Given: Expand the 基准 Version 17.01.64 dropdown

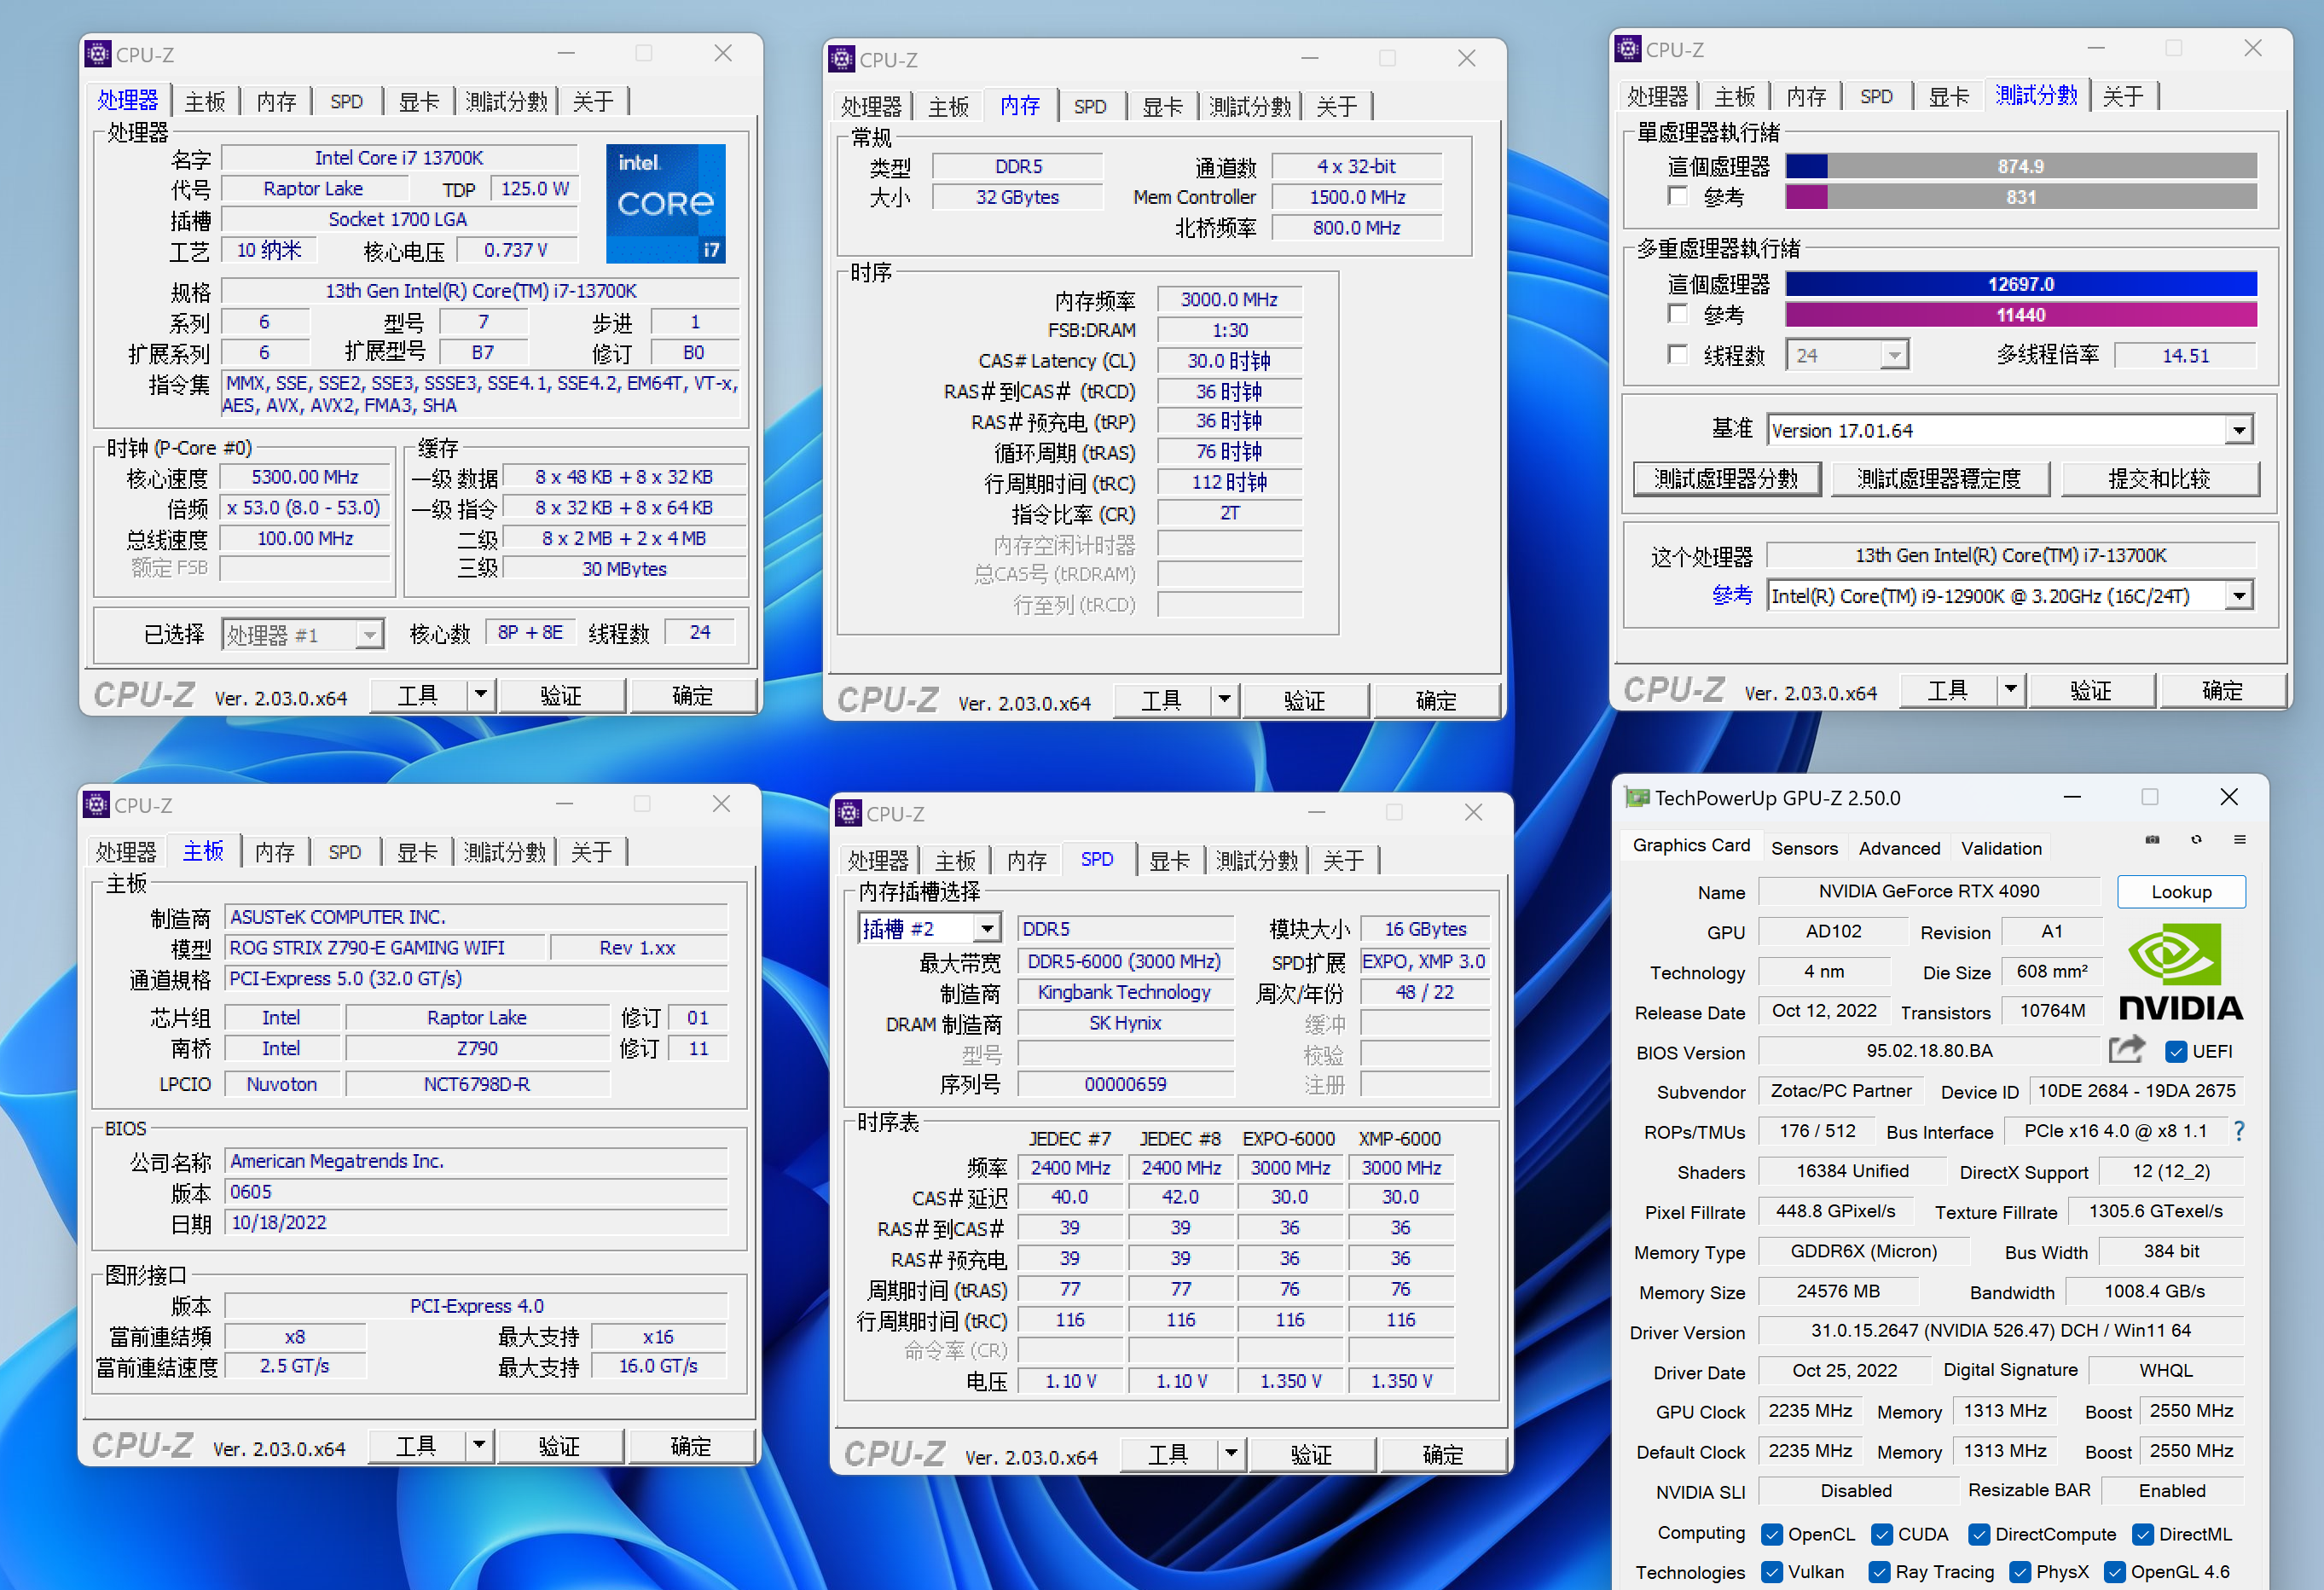Looking at the screenshot, I should click(x=2239, y=430).
